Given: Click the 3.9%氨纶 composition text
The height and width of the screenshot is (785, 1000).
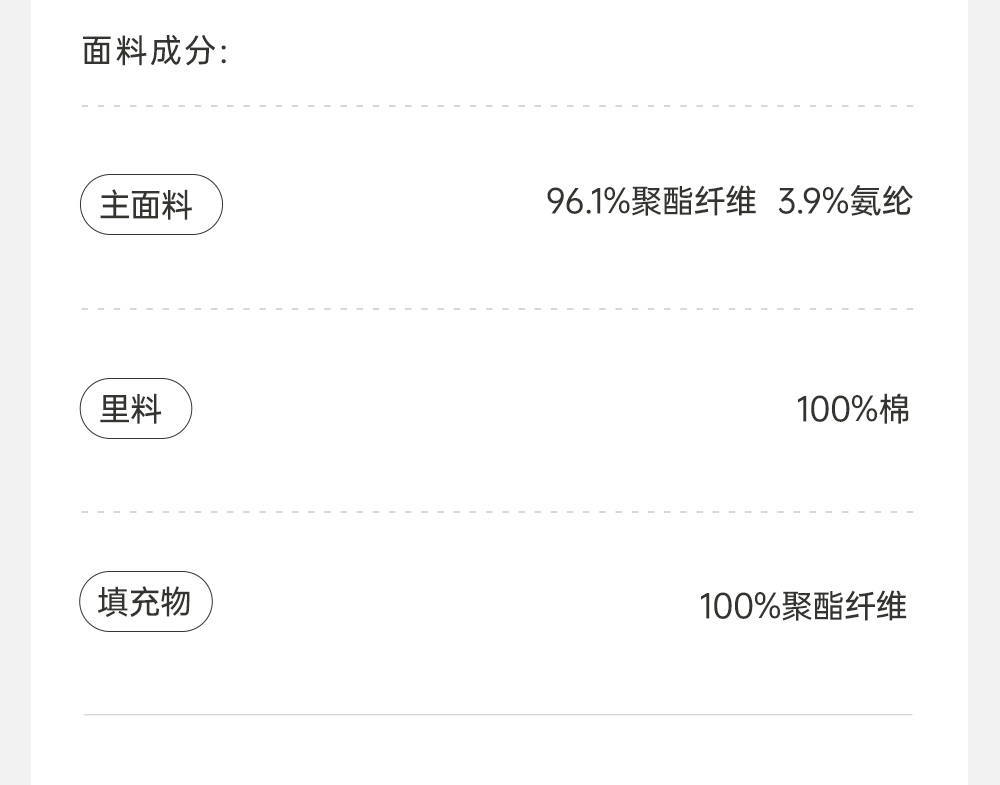Looking at the screenshot, I should click(x=845, y=202).
